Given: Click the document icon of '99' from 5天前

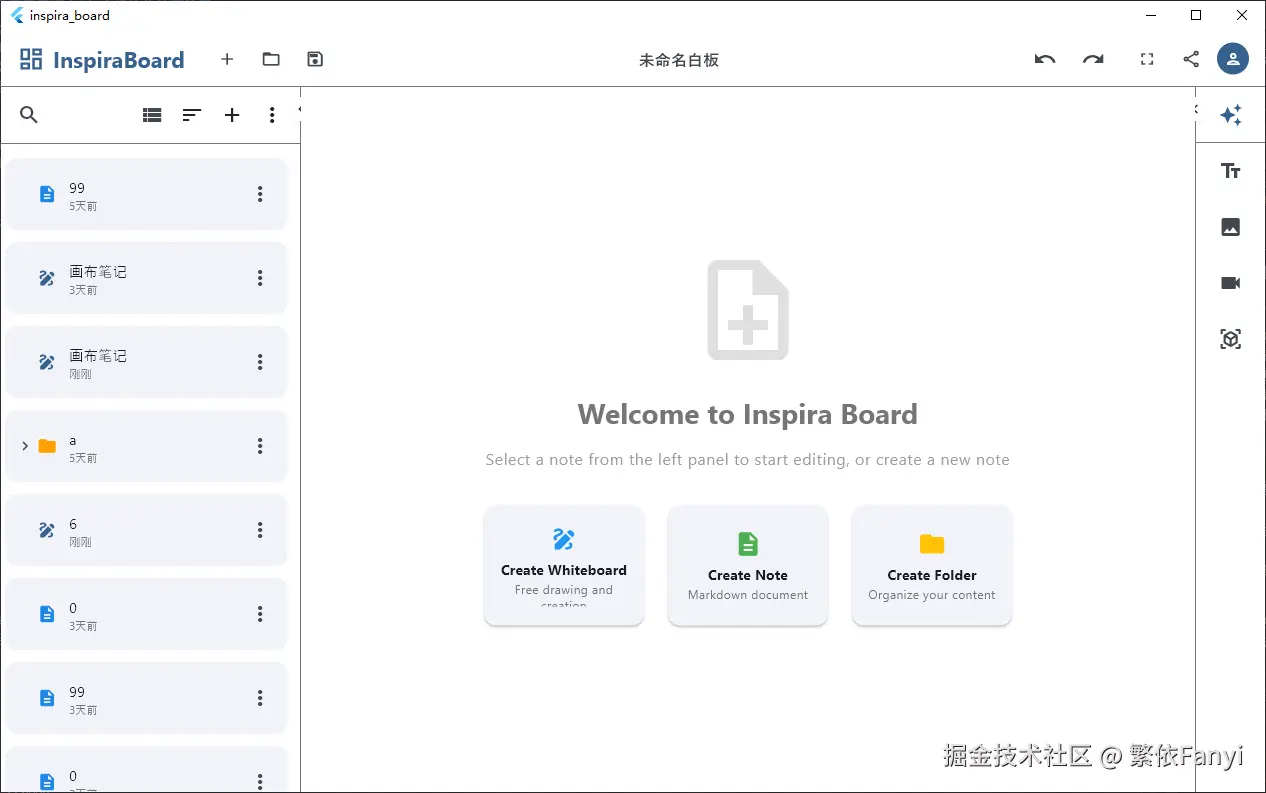Looking at the screenshot, I should point(47,194).
